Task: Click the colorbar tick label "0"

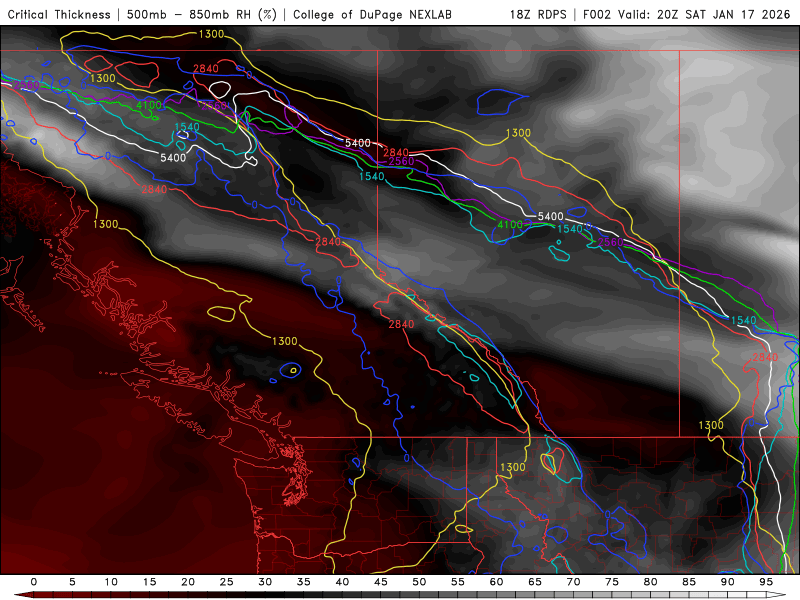Action: coord(34,582)
